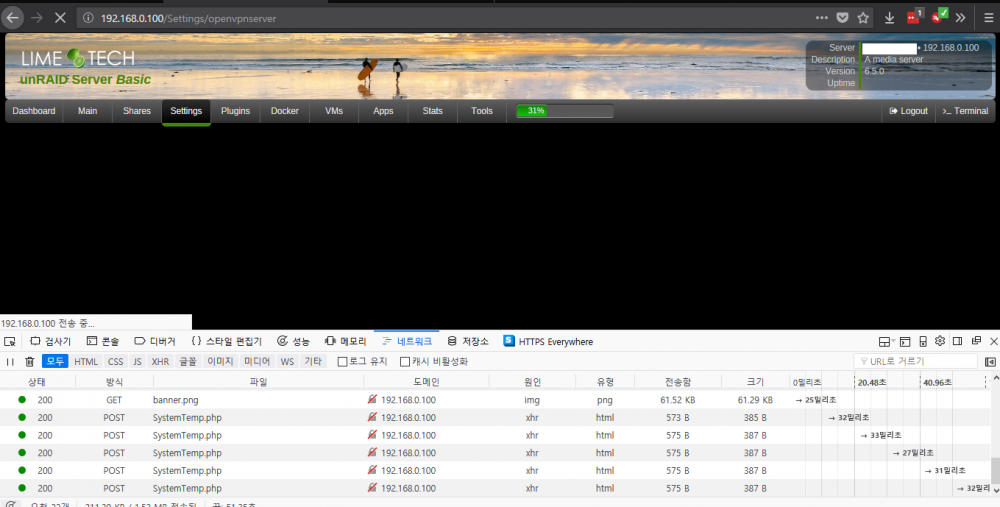The width and height of the screenshot is (1000, 507).
Task: Click the 31% progress bar
Action: [x=564, y=111]
